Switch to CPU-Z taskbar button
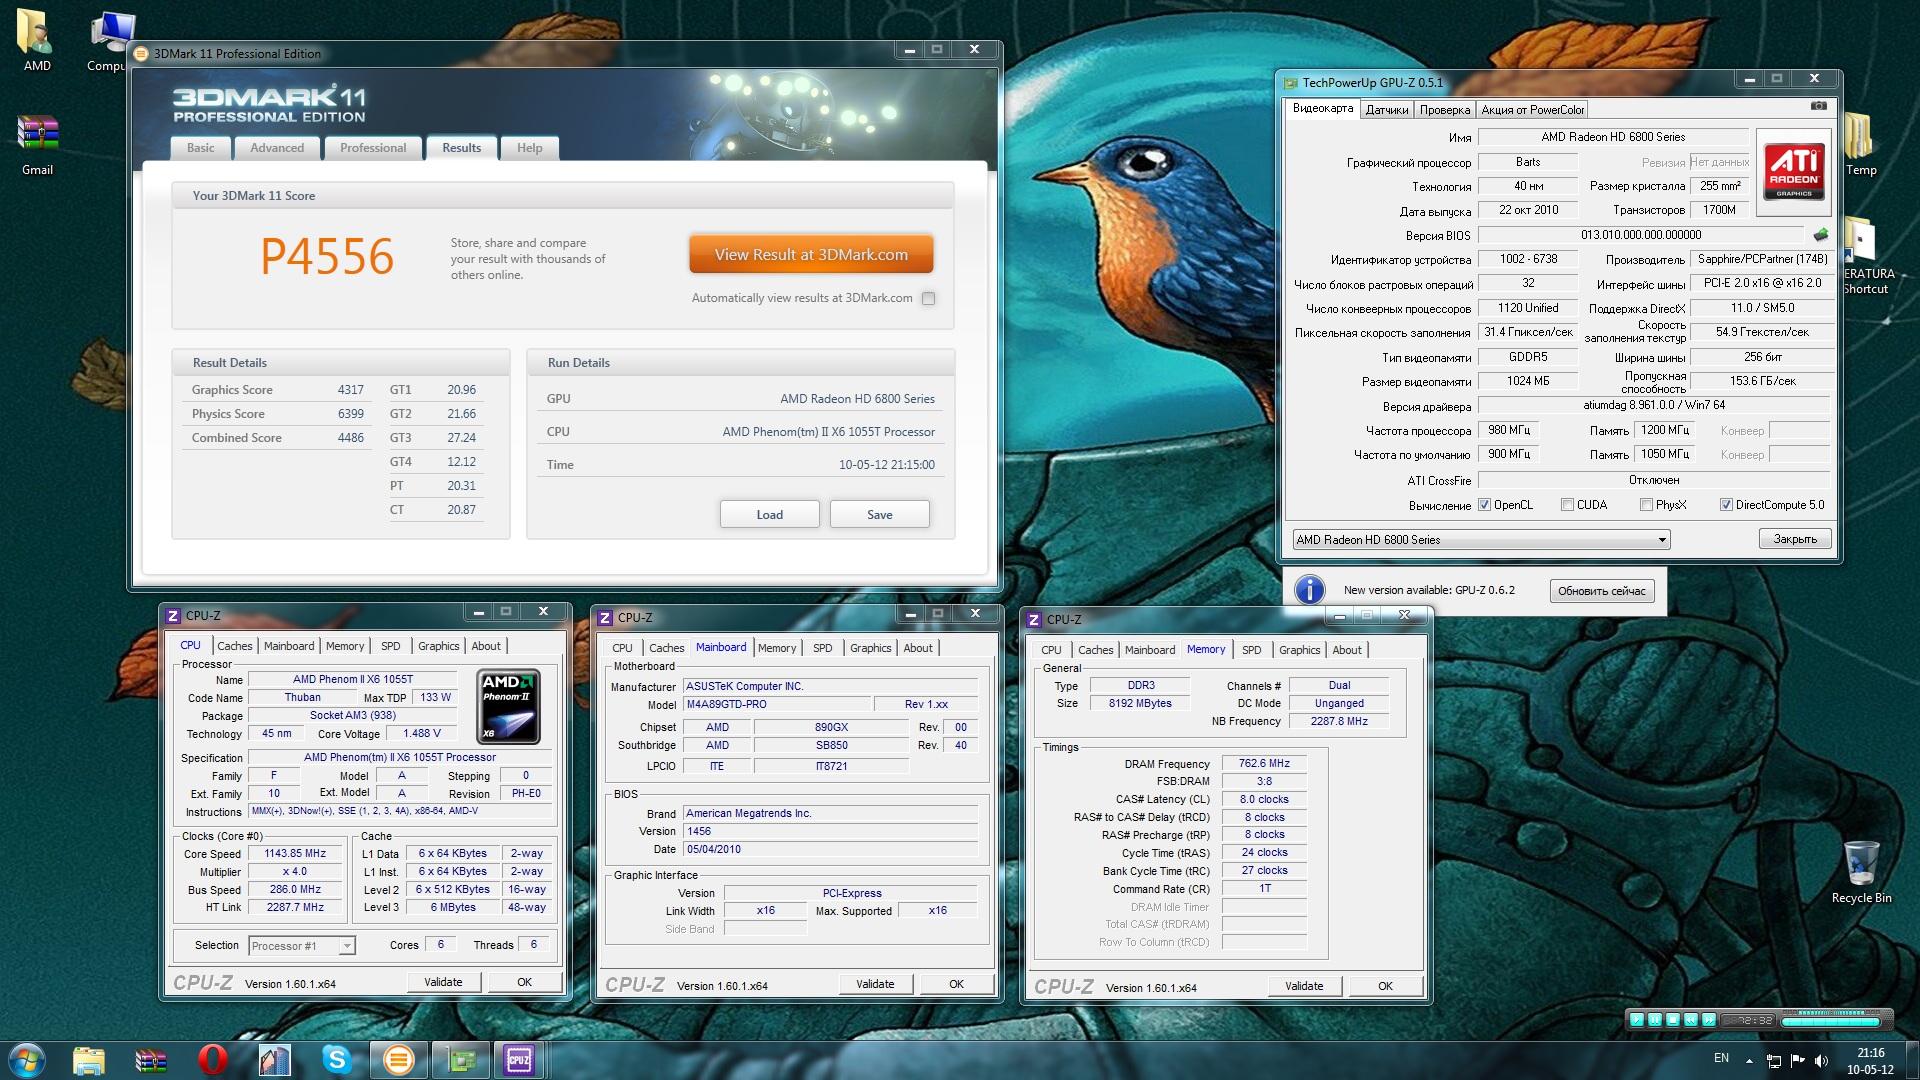The height and width of the screenshot is (1080, 1920). coord(519,1059)
